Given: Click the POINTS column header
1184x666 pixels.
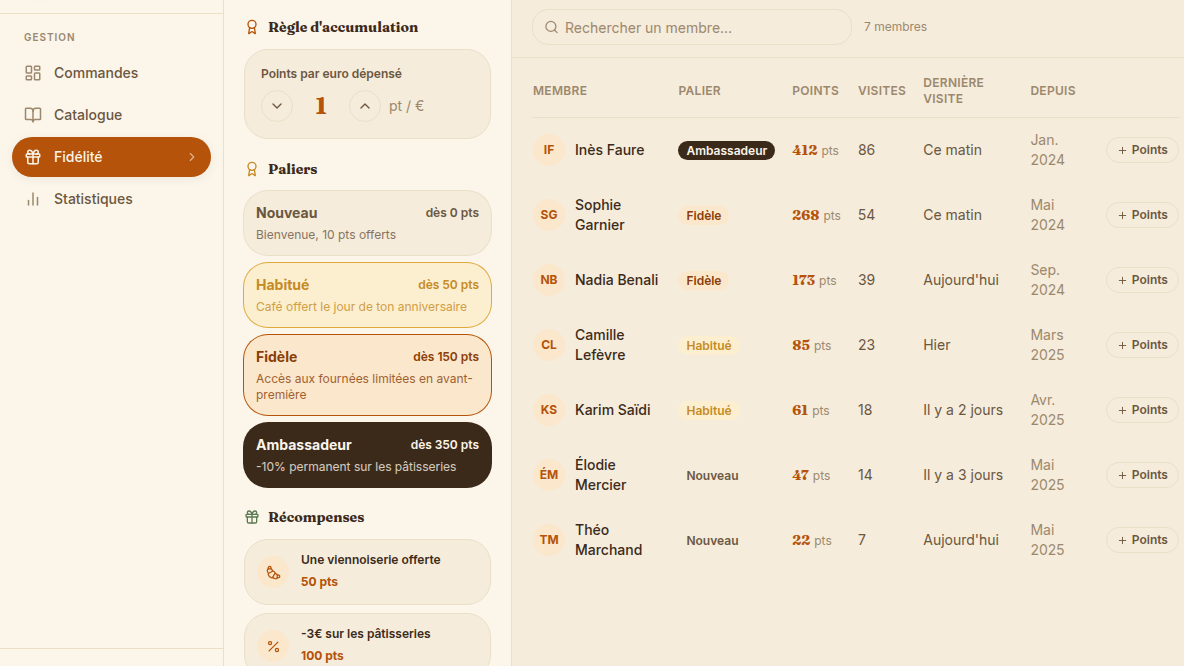Looking at the screenshot, I should tap(816, 91).
